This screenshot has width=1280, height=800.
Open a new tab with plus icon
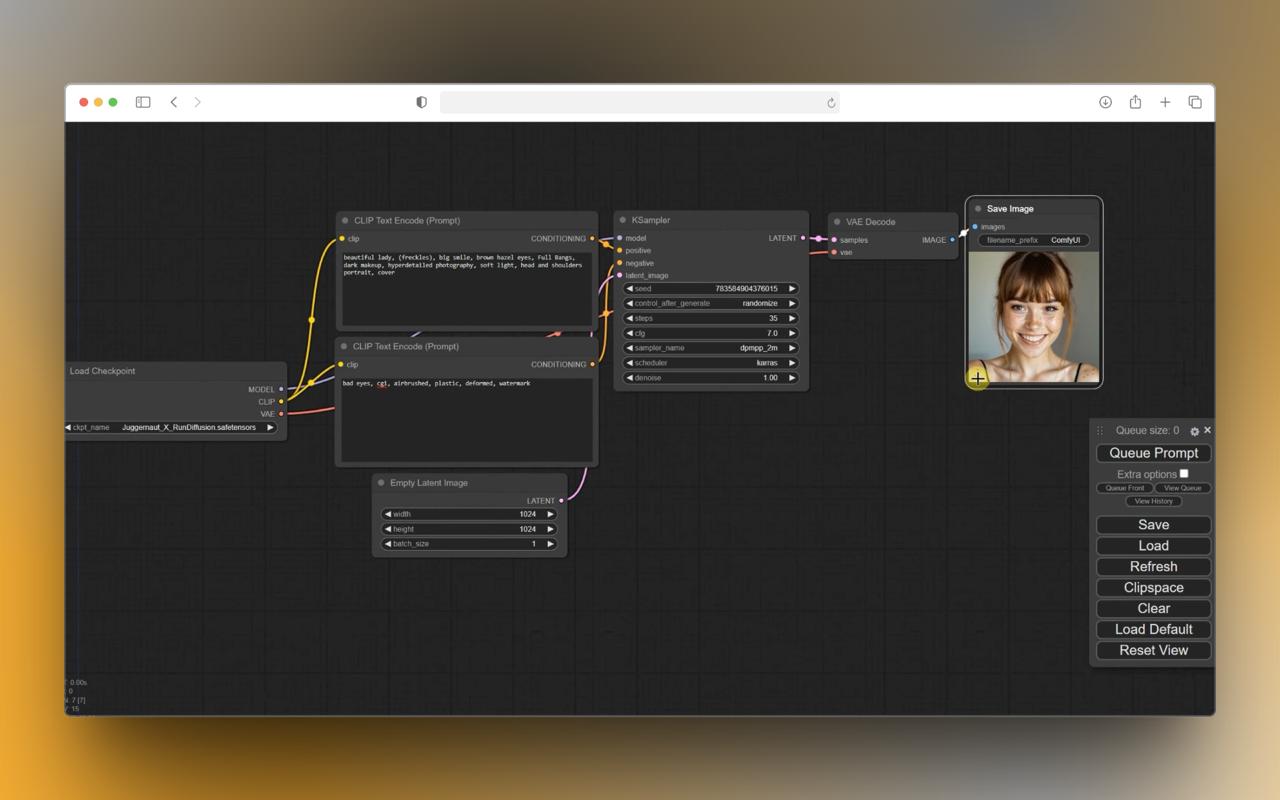coord(1165,102)
